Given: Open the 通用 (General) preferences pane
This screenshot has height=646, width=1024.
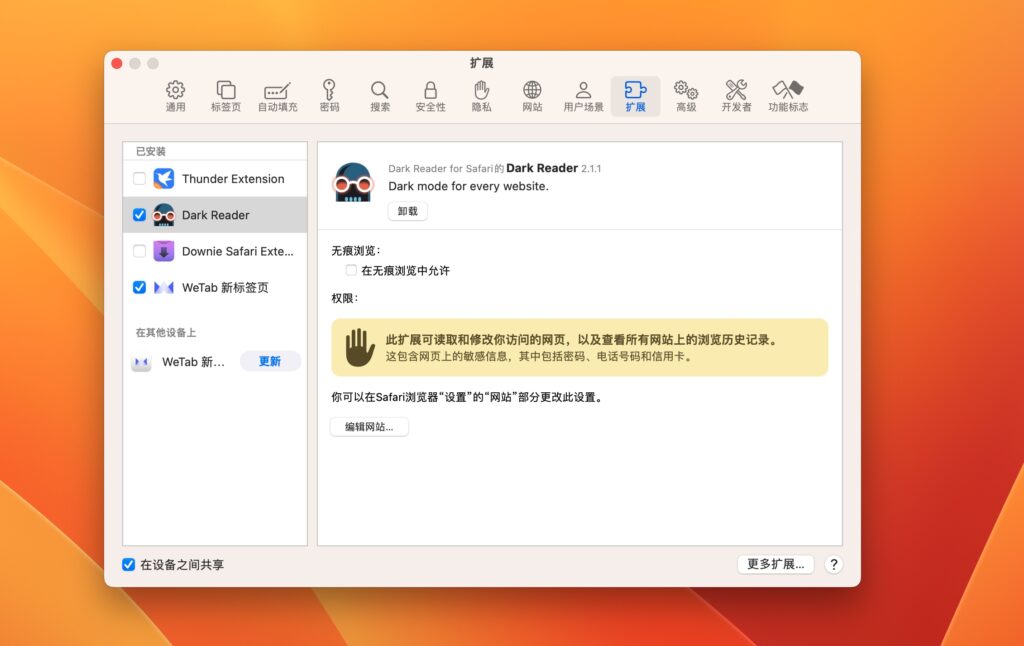Looking at the screenshot, I should pyautogui.click(x=175, y=95).
